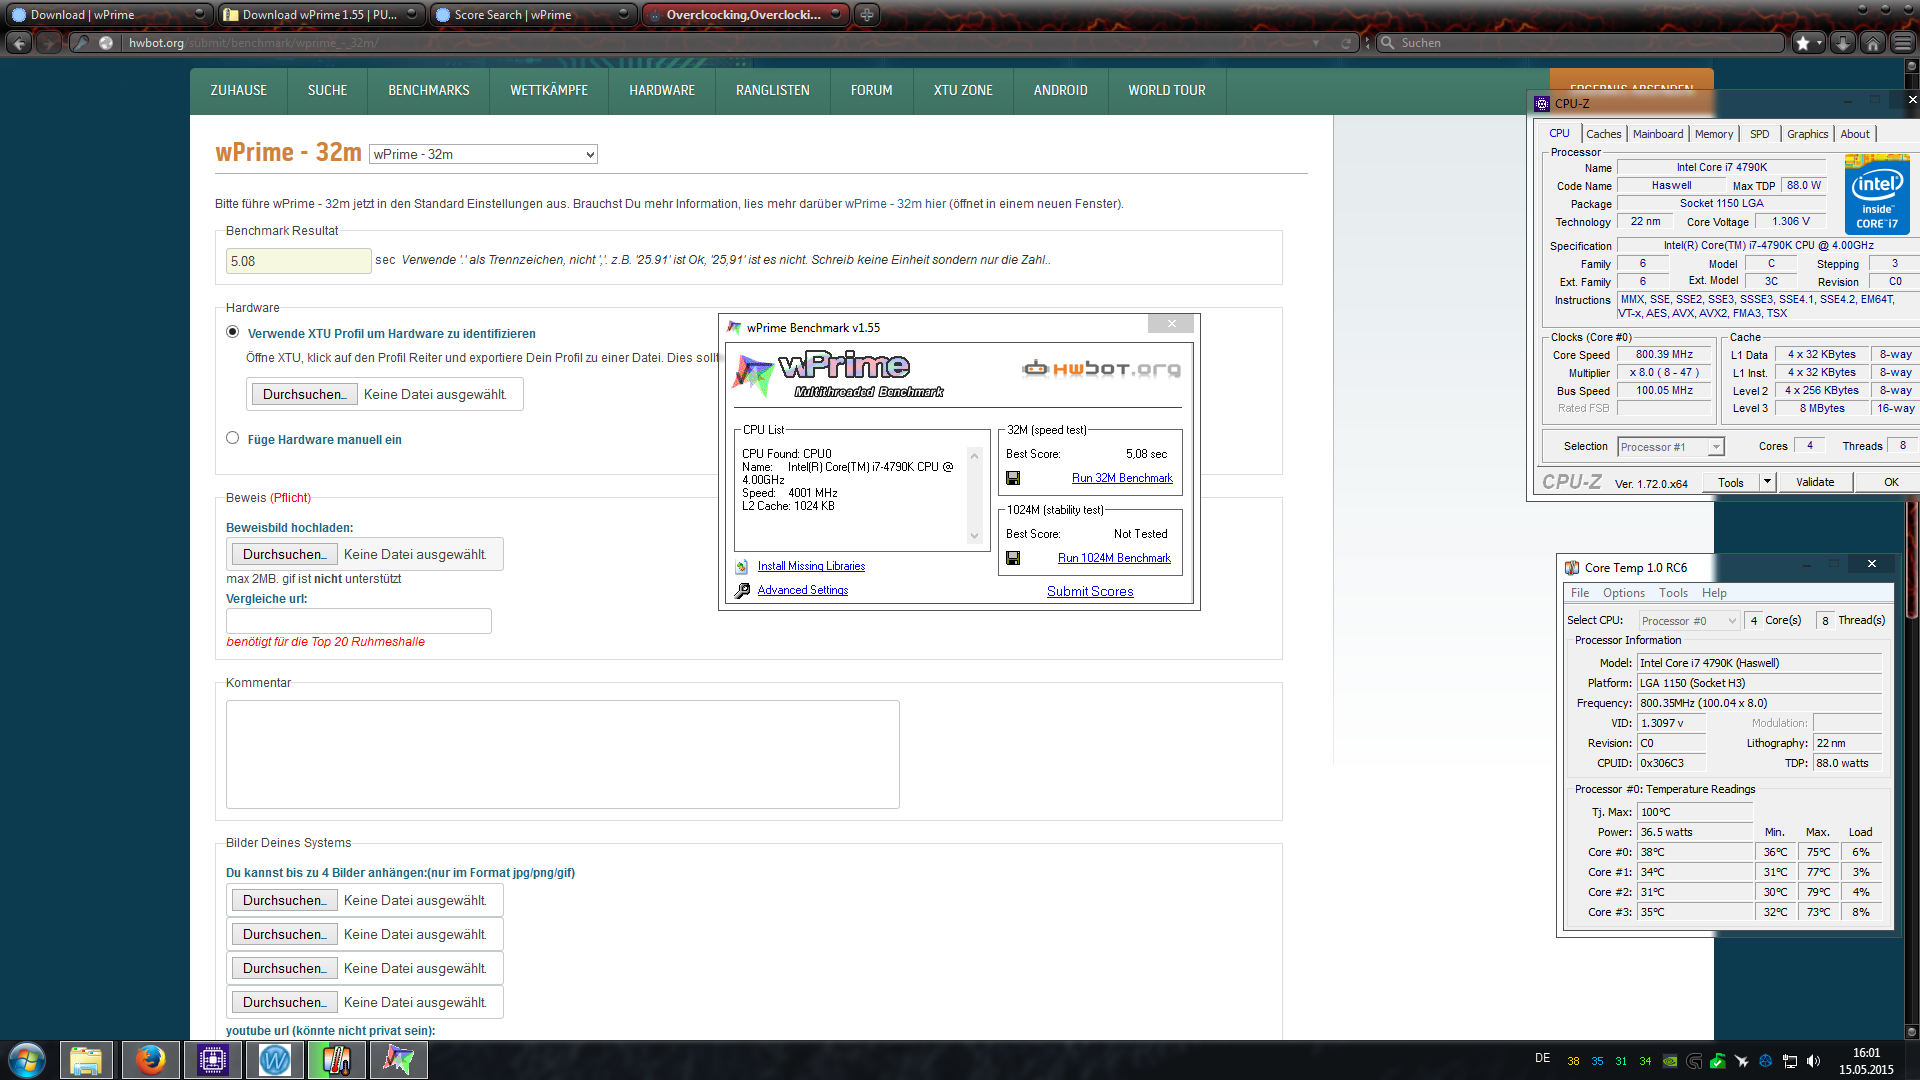Click Run 1024M Benchmark link
The image size is (1920, 1080).
click(1114, 558)
